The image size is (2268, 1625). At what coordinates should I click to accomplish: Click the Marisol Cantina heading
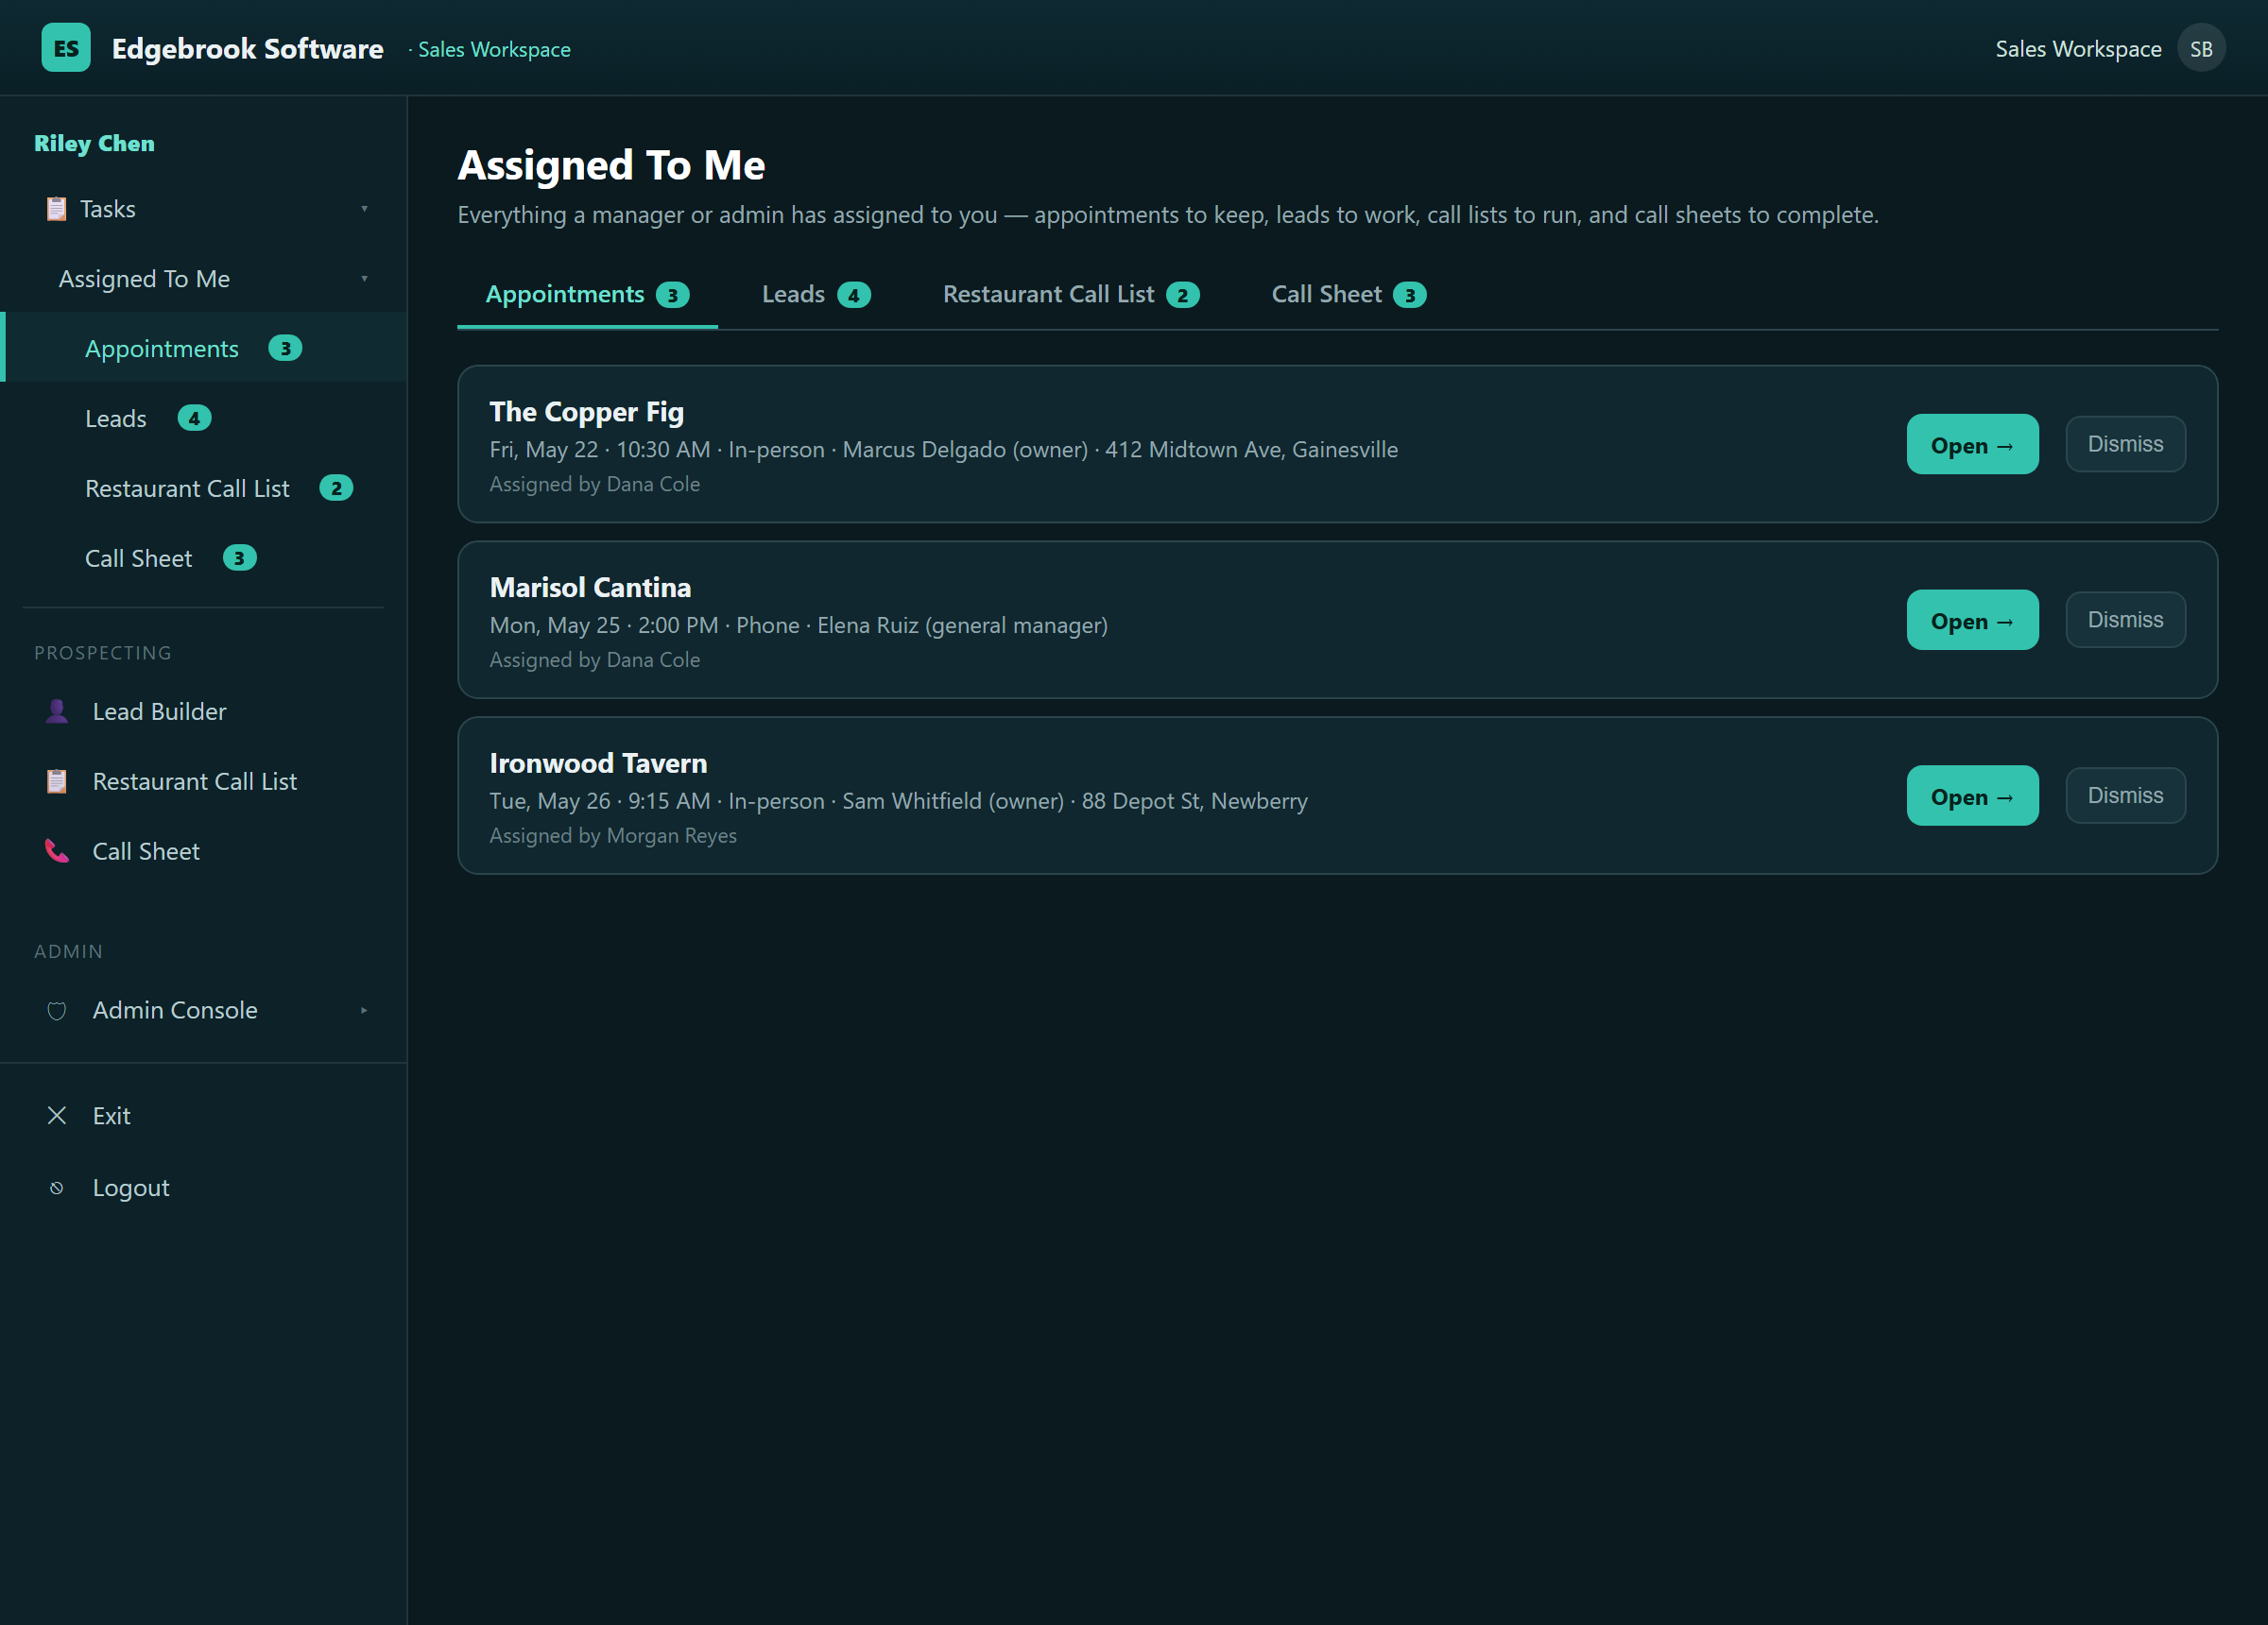pyautogui.click(x=590, y=587)
